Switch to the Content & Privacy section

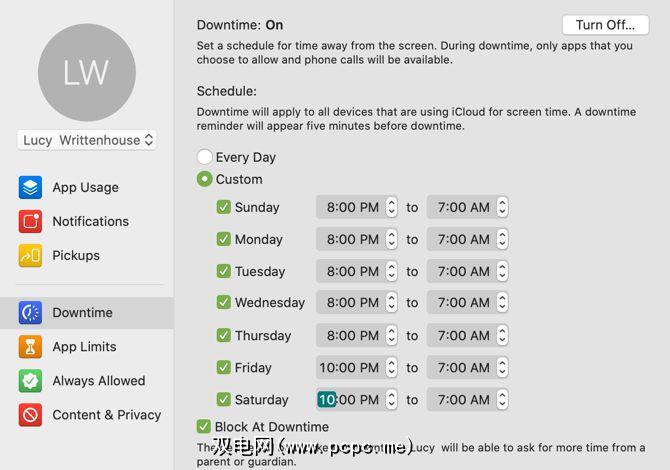pos(106,415)
